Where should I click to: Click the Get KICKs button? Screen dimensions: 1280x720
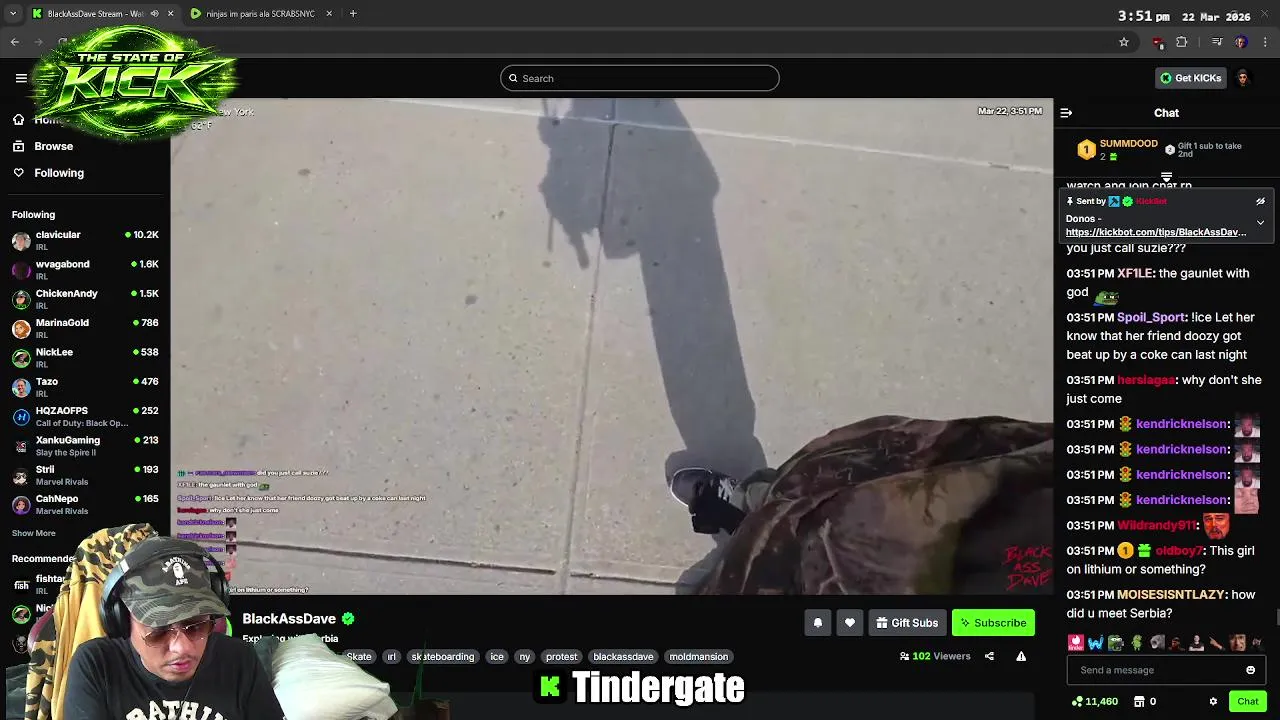tap(1190, 78)
